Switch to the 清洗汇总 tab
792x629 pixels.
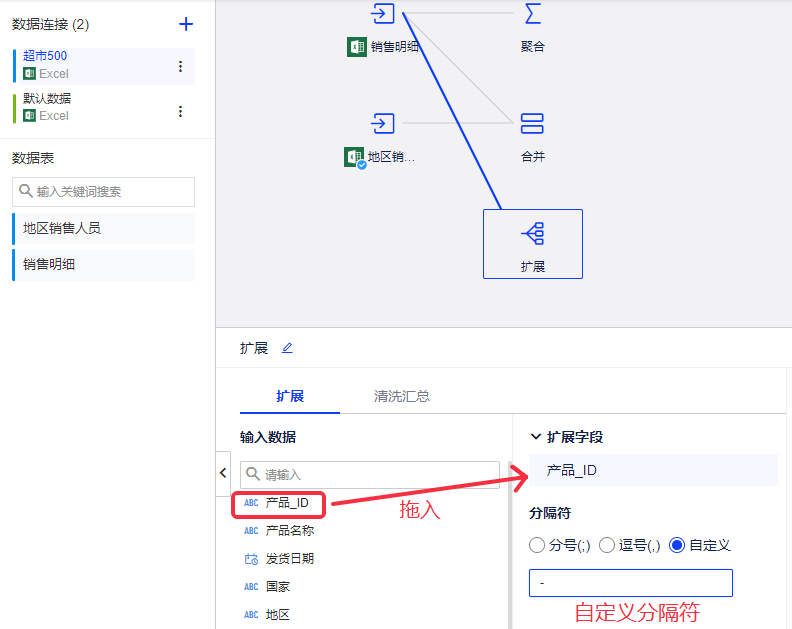[x=402, y=396]
